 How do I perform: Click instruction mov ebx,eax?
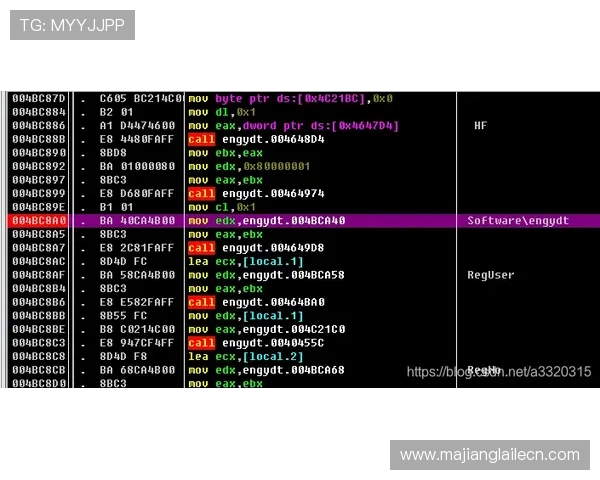pyautogui.click(x=225, y=153)
